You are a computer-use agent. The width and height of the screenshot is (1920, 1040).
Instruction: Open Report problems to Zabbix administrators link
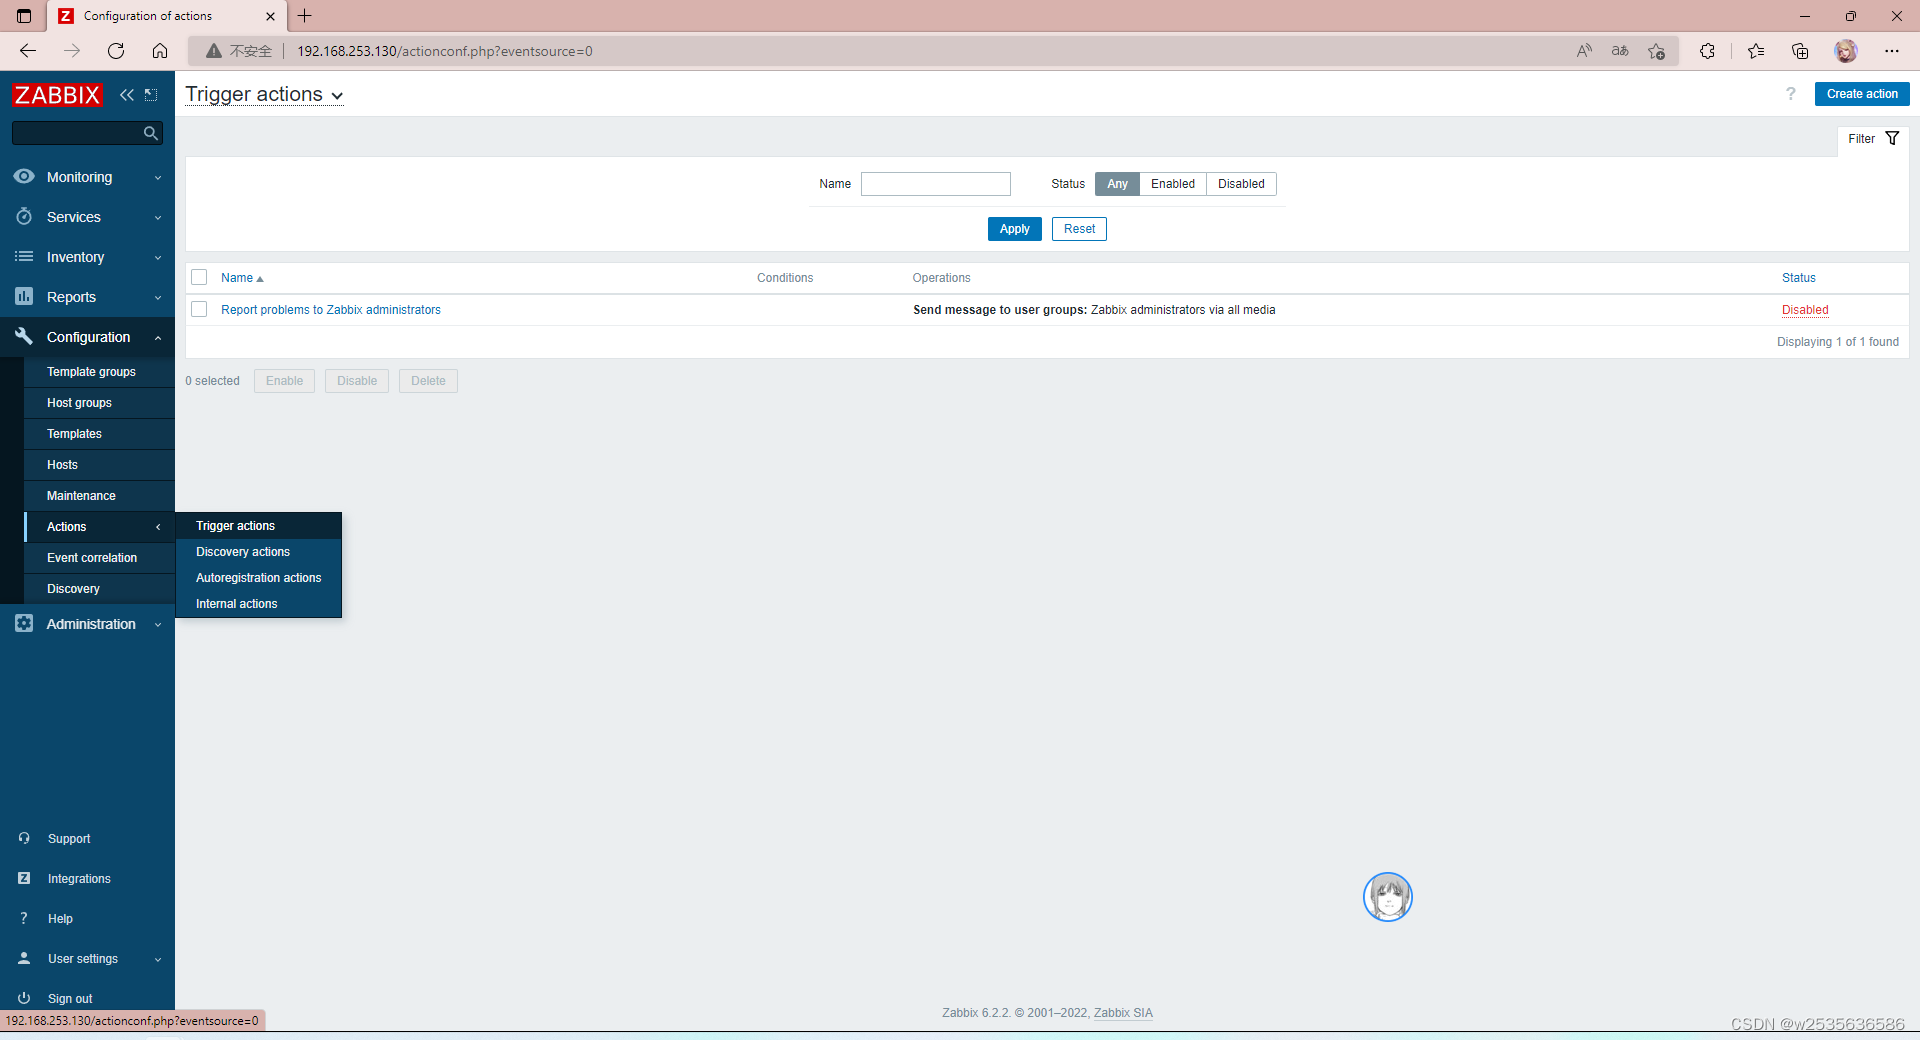[x=331, y=310]
